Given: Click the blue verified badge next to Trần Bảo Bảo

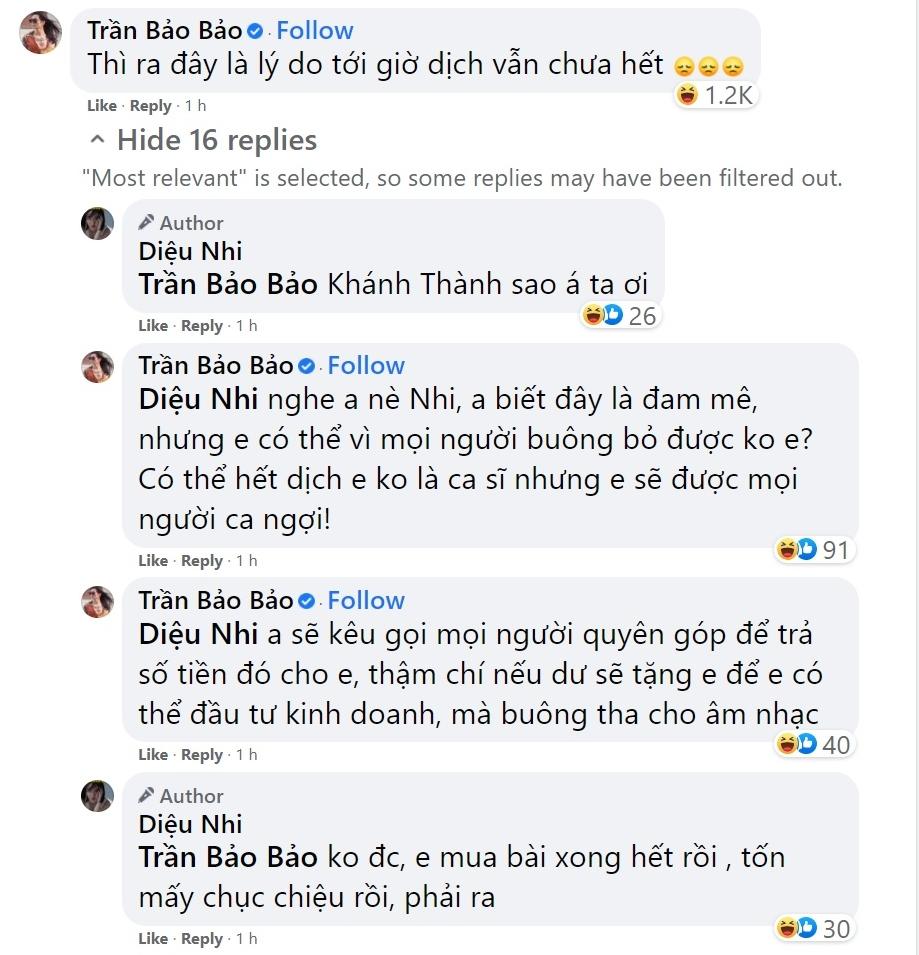Looking at the screenshot, I should 255,30.
